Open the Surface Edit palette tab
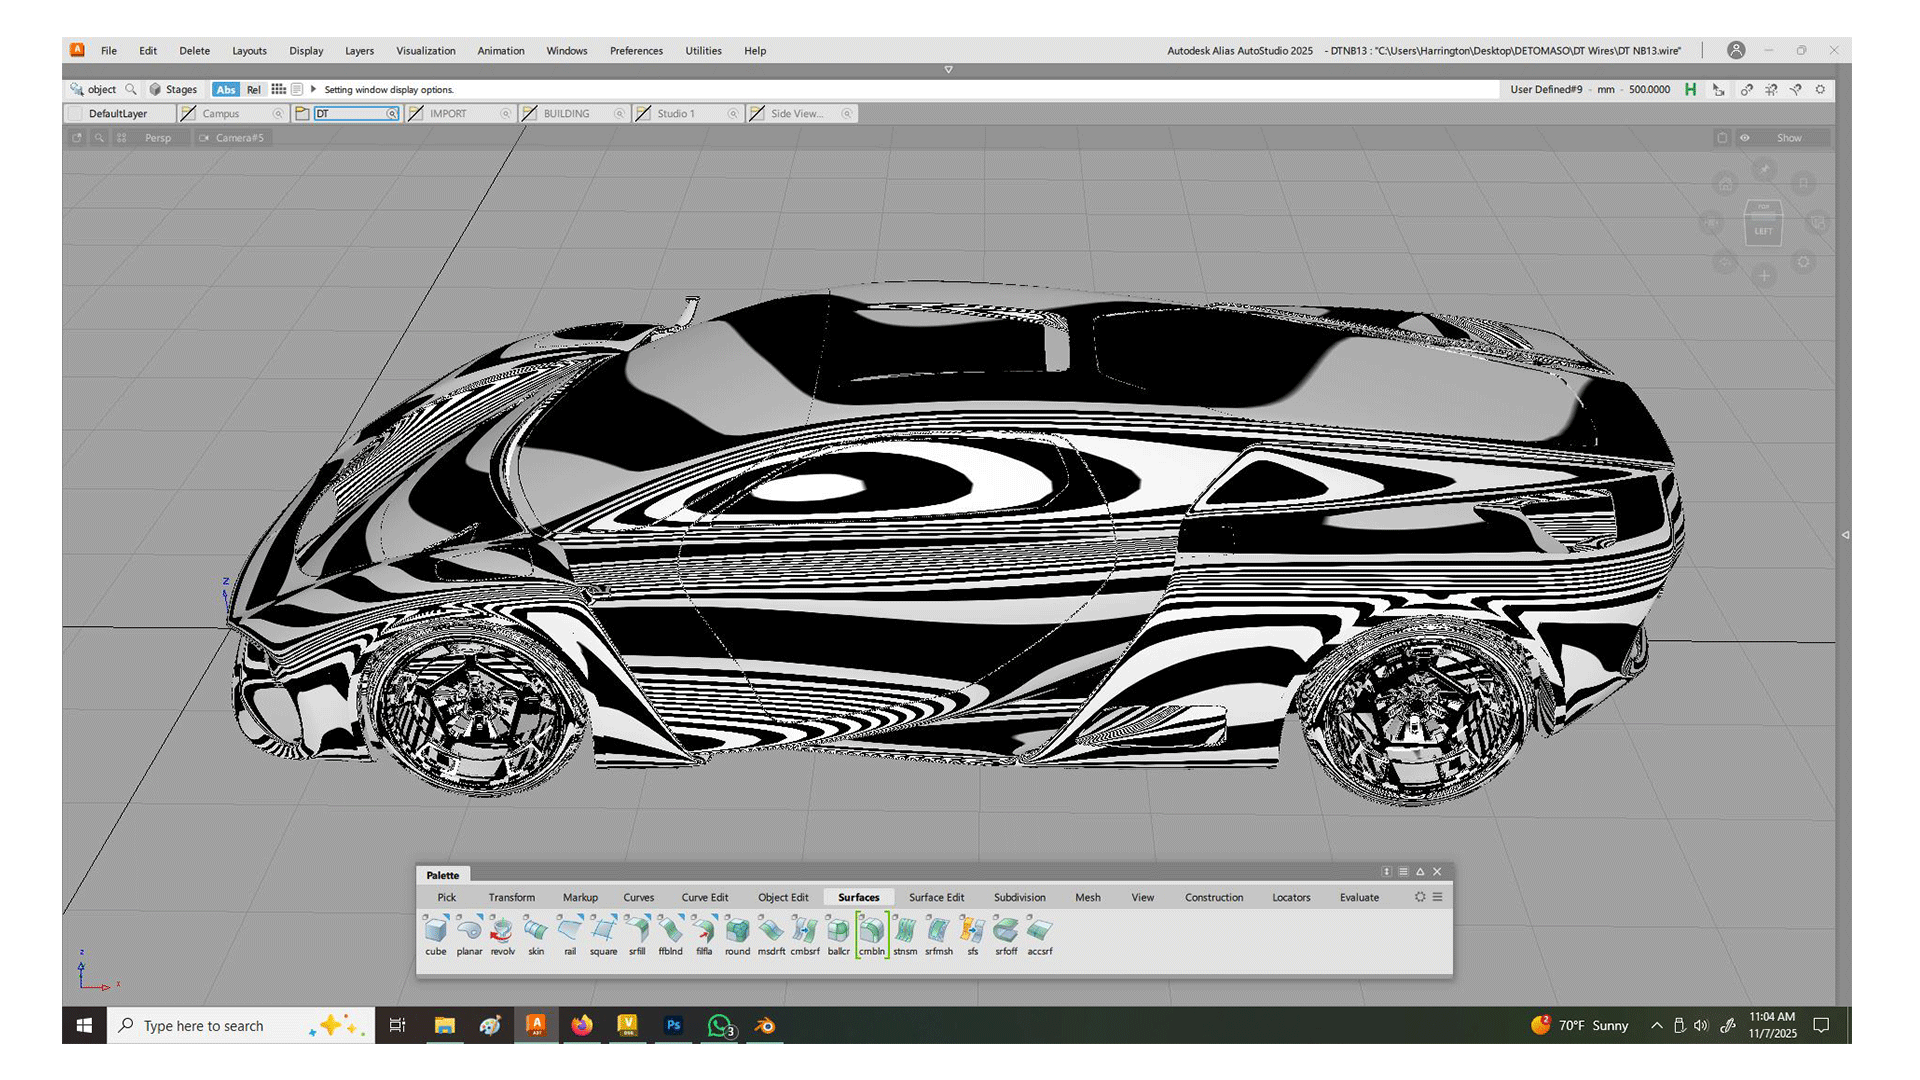This screenshot has width=1920, height=1080. pos(936,897)
